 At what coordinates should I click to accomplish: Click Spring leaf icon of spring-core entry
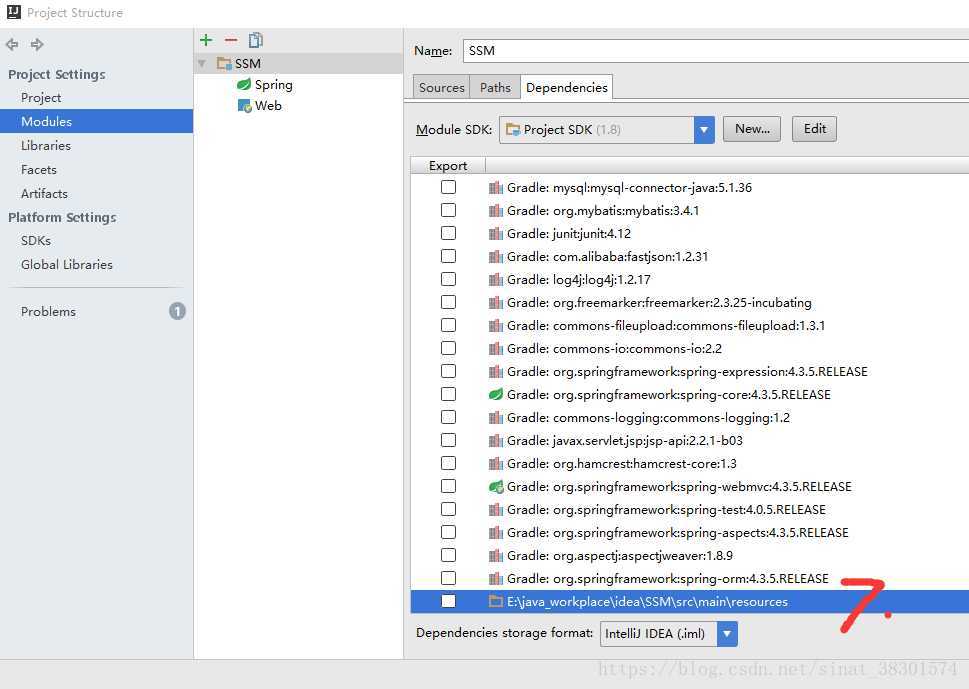click(x=496, y=394)
